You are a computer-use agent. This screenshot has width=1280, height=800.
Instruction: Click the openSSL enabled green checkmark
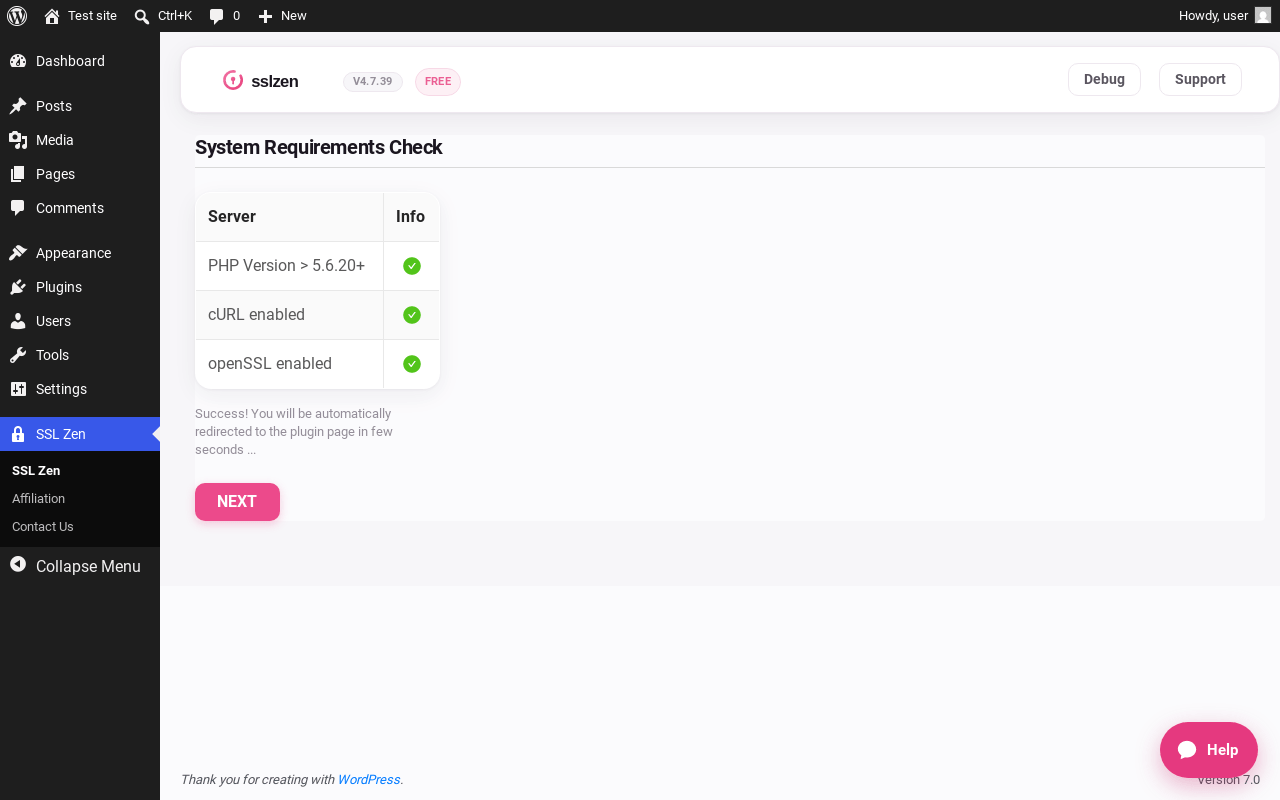coord(412,364)
